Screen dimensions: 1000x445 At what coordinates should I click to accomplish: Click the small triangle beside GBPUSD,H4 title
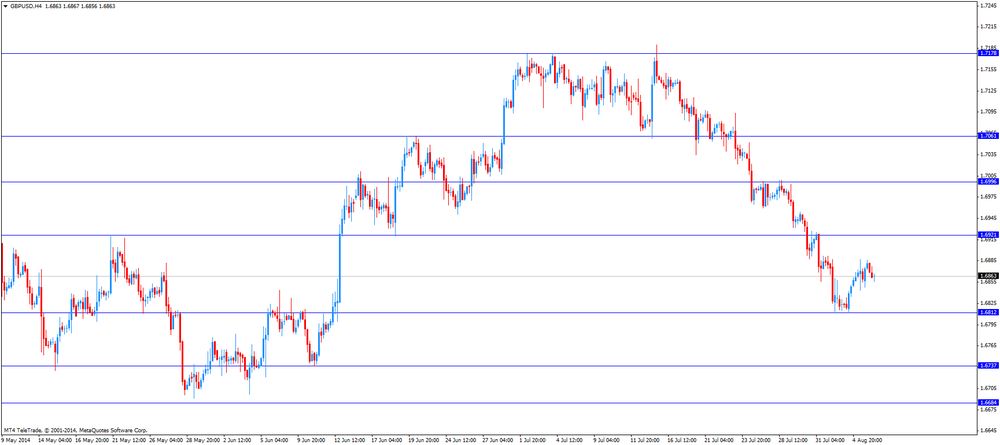click(x=5, y=5)
